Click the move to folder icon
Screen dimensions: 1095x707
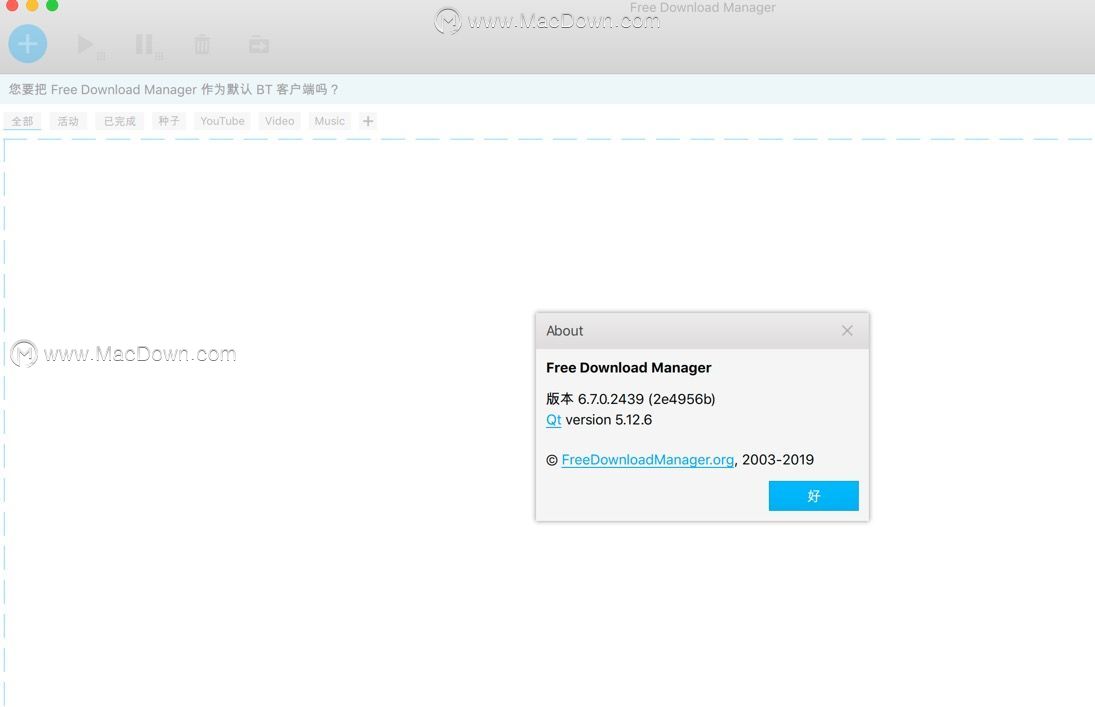click(259, 45)
